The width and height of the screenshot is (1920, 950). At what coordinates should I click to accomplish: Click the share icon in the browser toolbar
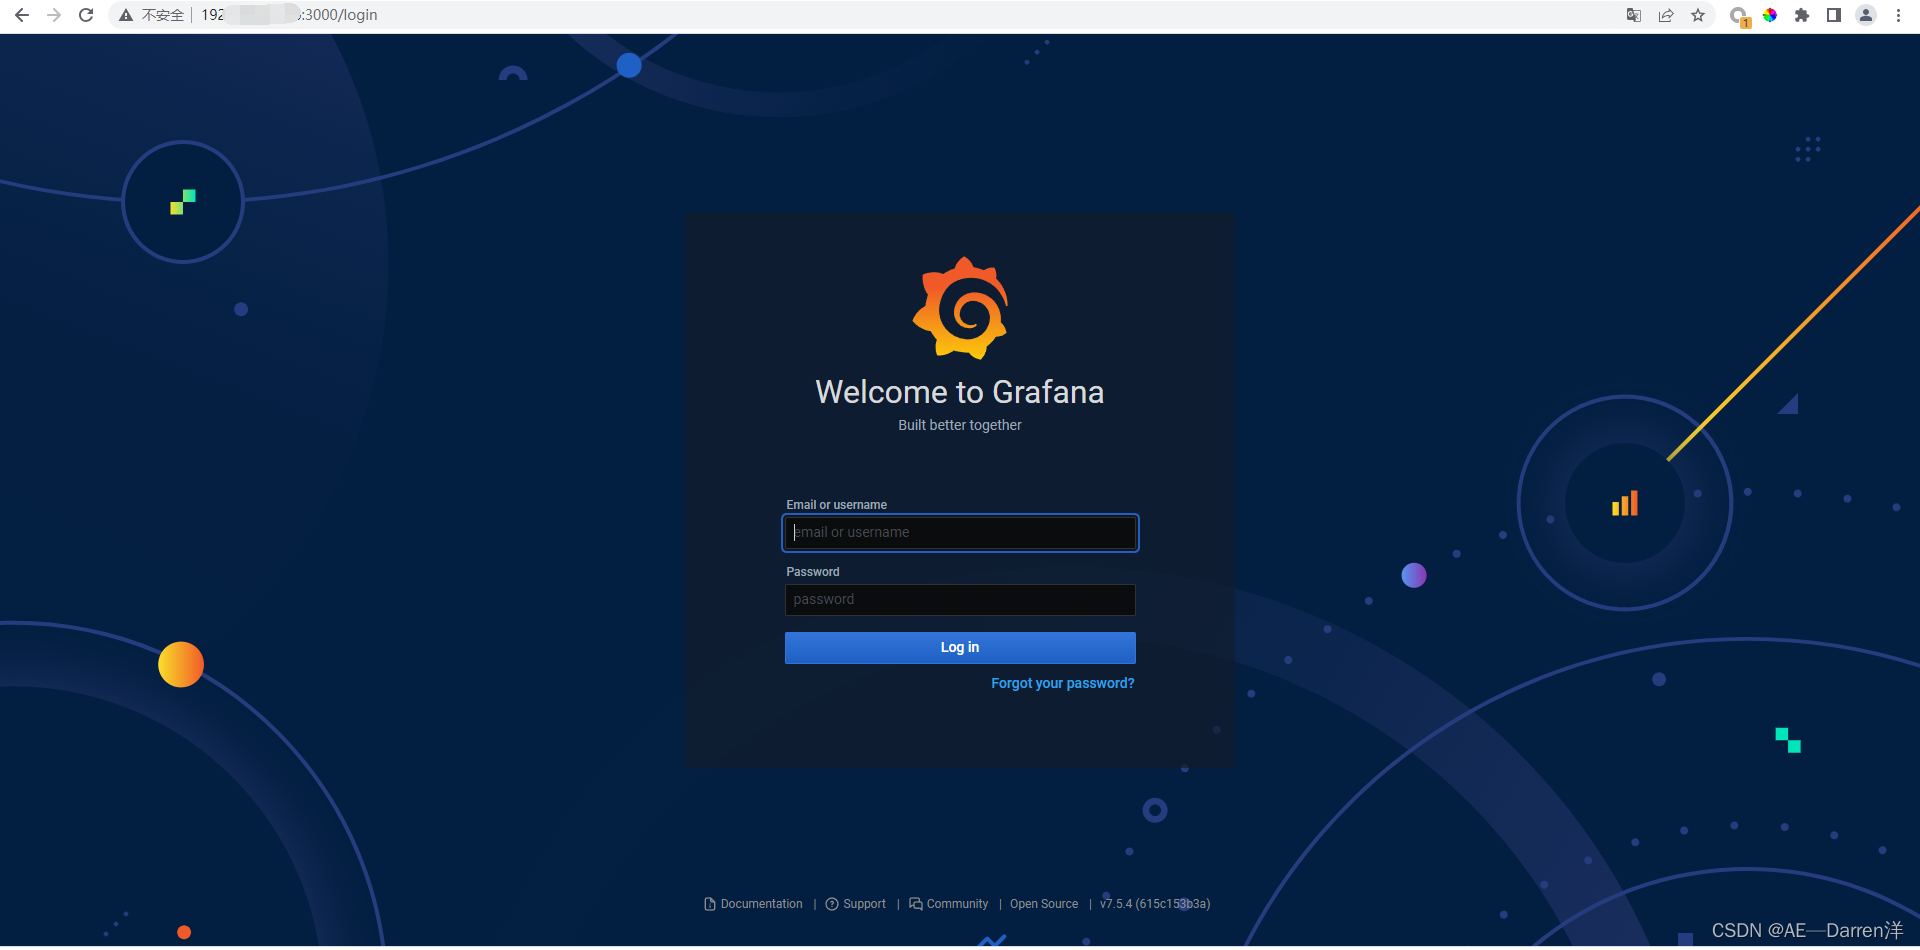point(1665,15)
